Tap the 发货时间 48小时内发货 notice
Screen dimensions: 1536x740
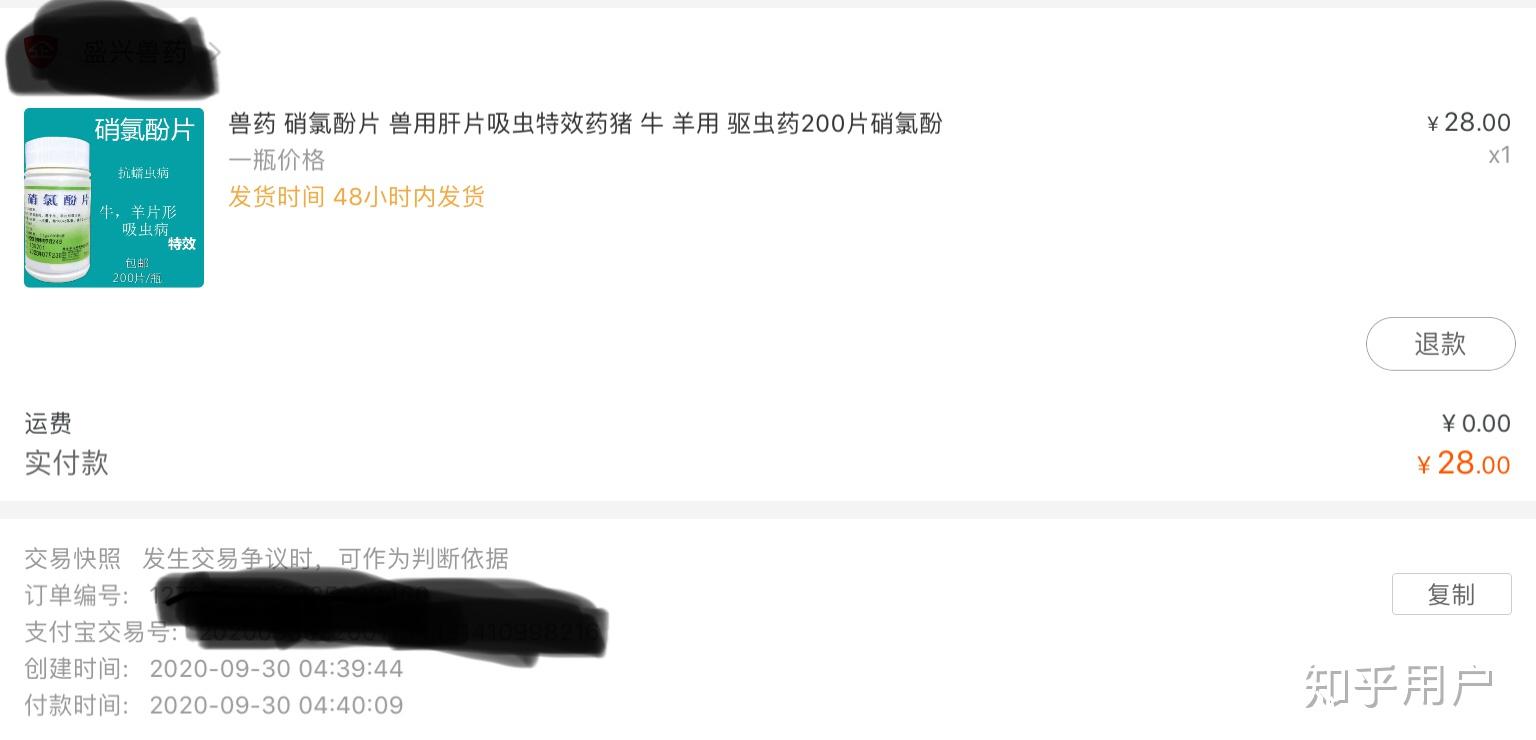(x=357, y=196)
